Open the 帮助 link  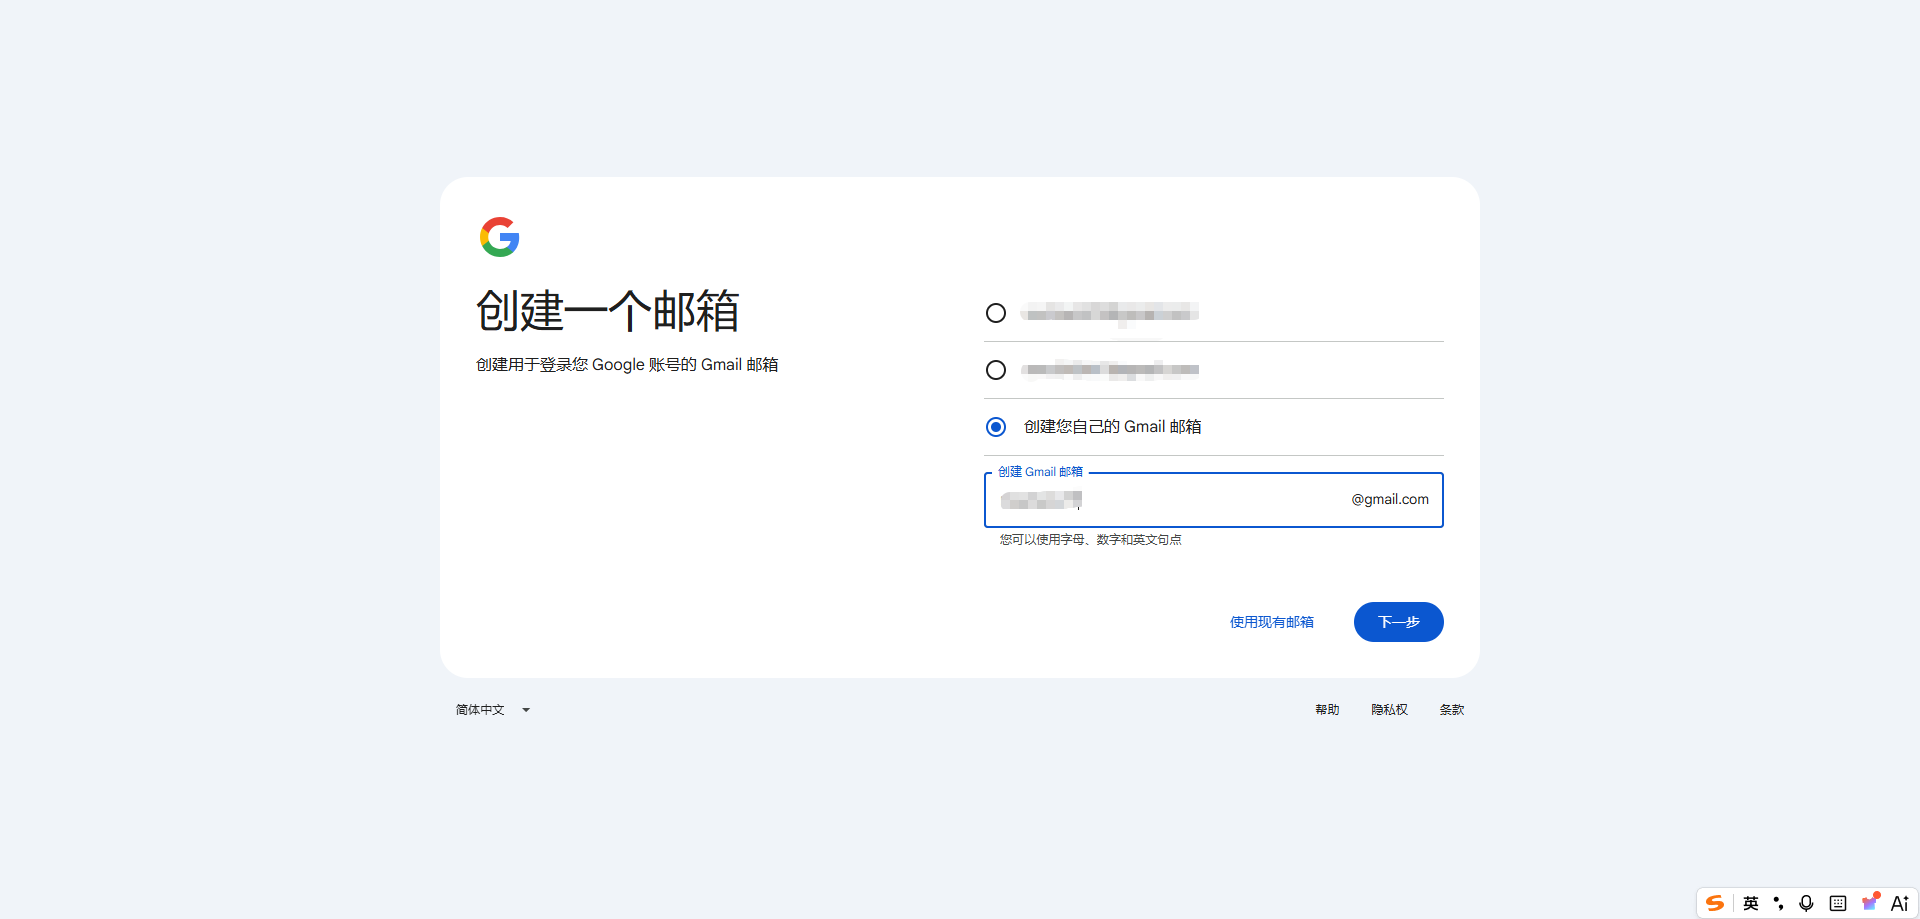1327,710
